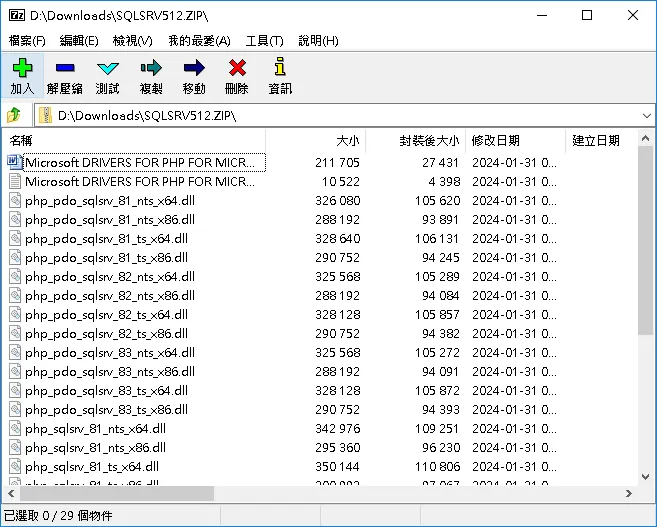Image resolution: width=657 pixels, height=527 pixels.
Task: Open the 檔案(F) File menu
Action: click(x=27, y=41)
